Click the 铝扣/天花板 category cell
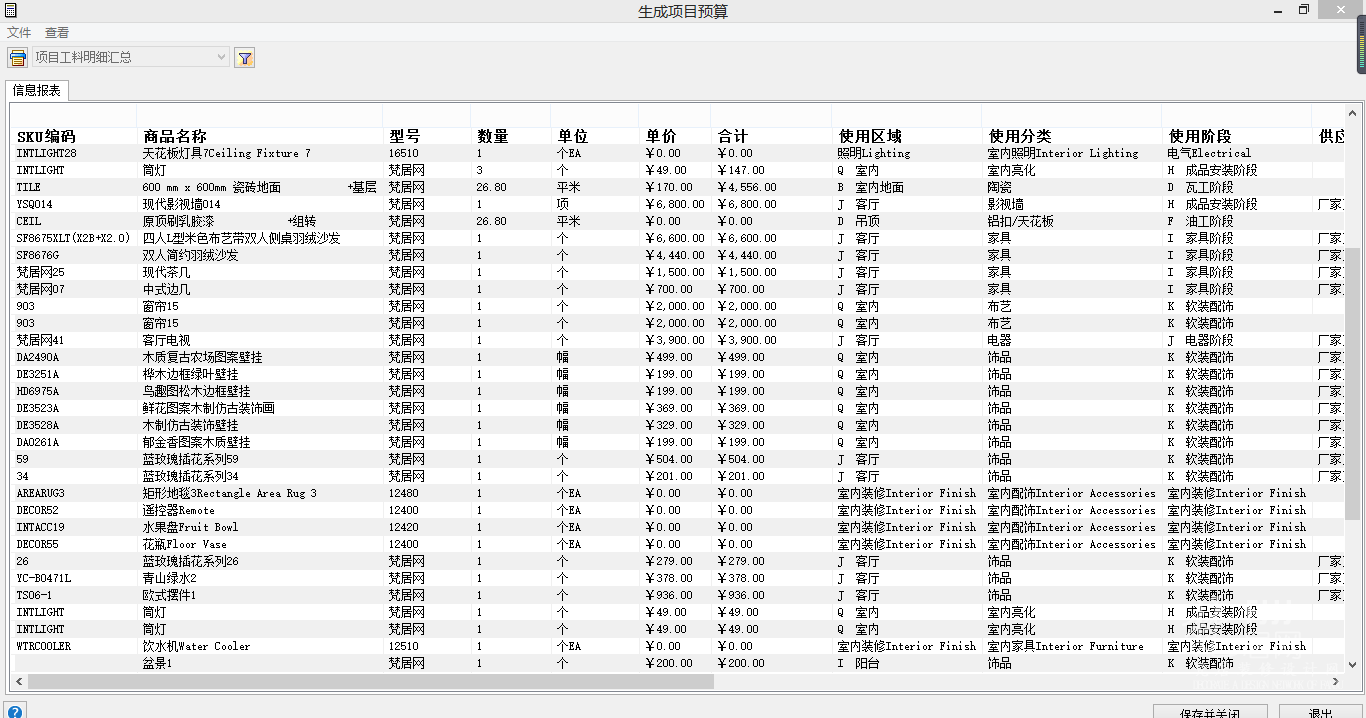This screenshot has width=1366, height=718. pyautogui.click(x=1019, y=221)
